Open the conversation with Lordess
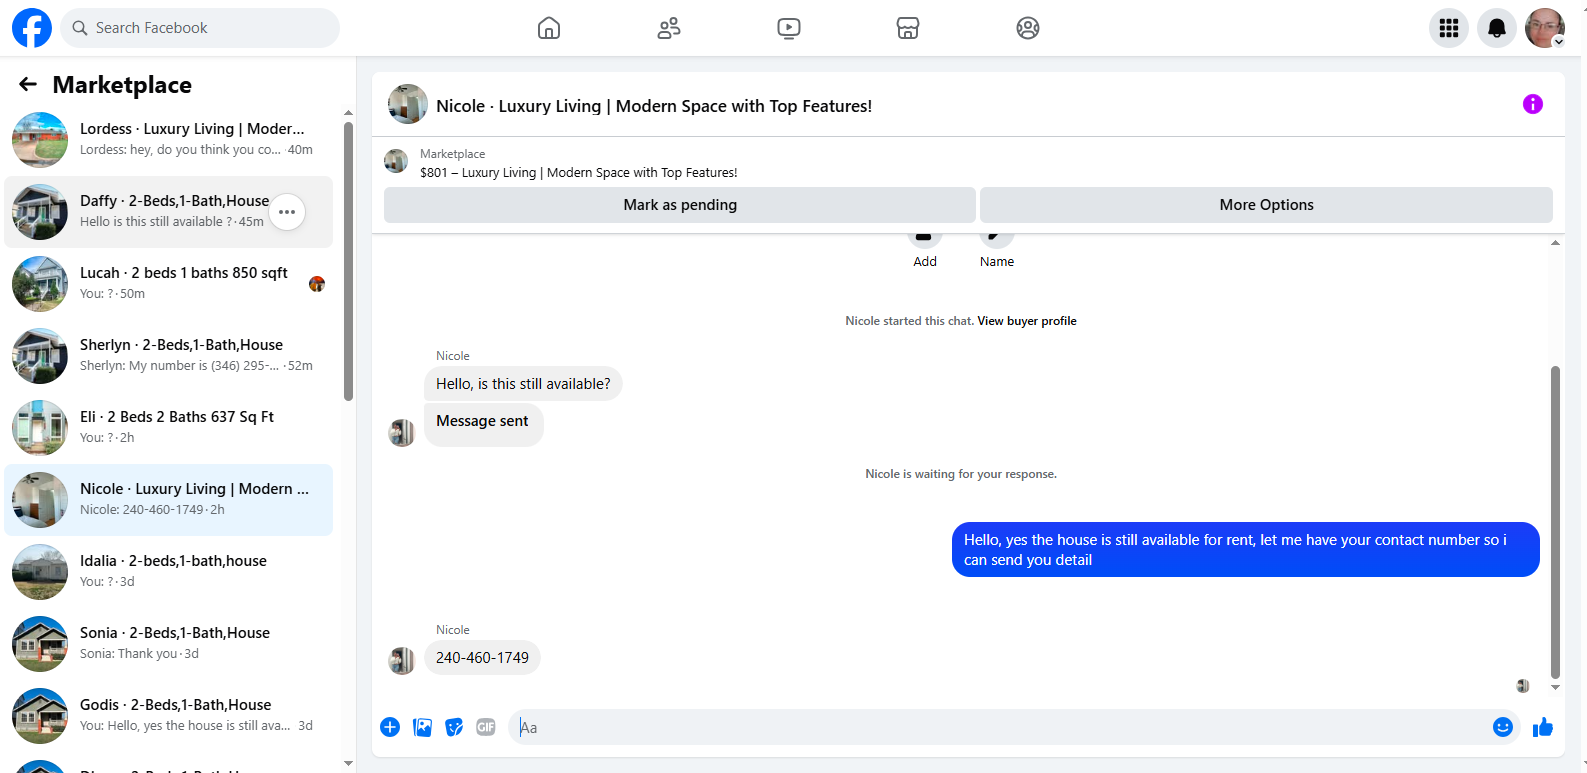This screenshot has height=773, width=1587. pyautogui.click(x=168, y=140)
